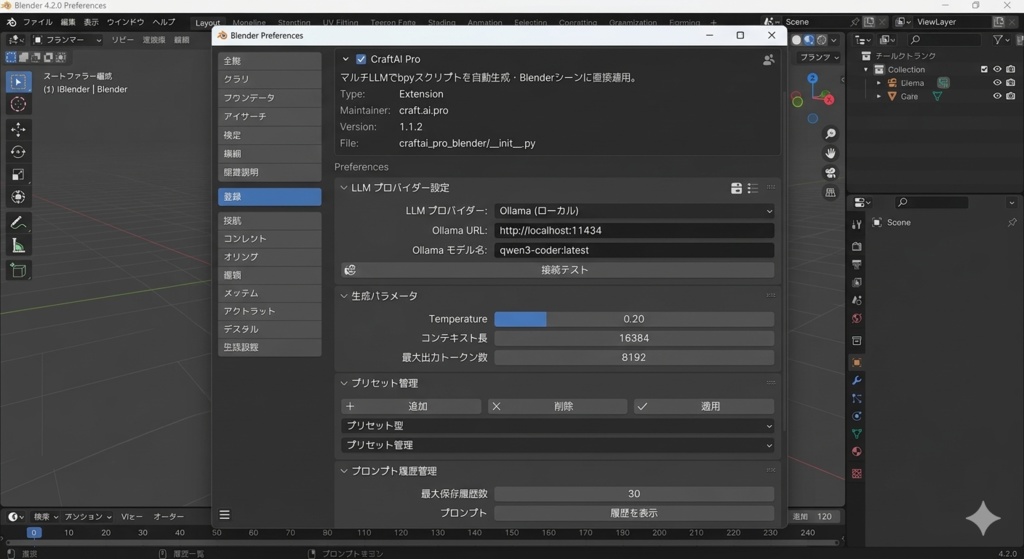
Task: Click the Blender logo menu icon
Action: [x=11, y=22]
